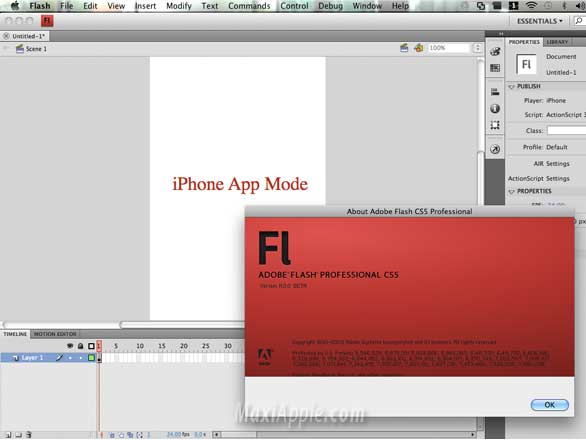
Task: Toggle Layer 1 visibility dot
Action: click(x=70, y=358)
